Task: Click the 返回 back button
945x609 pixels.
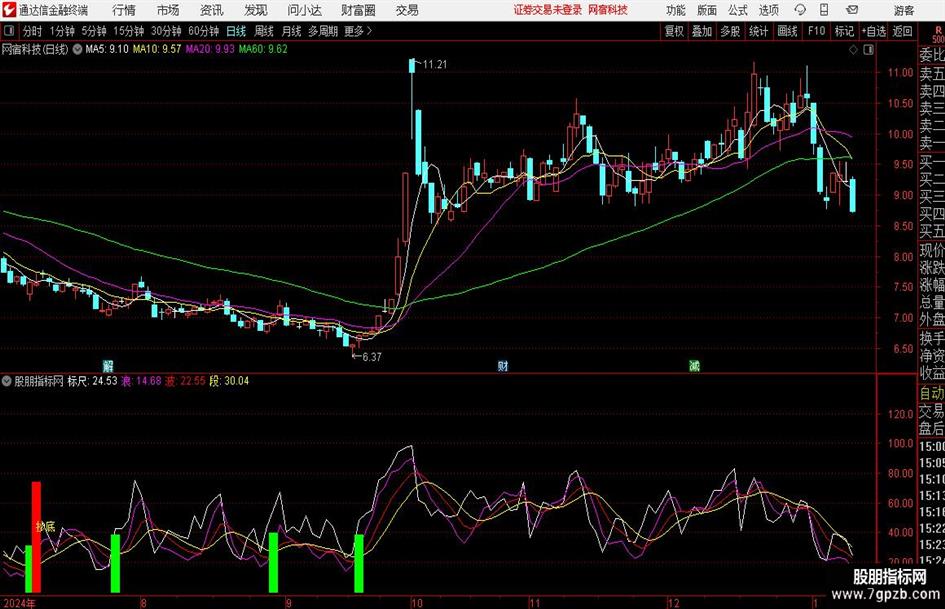Action: click(903, 31)
